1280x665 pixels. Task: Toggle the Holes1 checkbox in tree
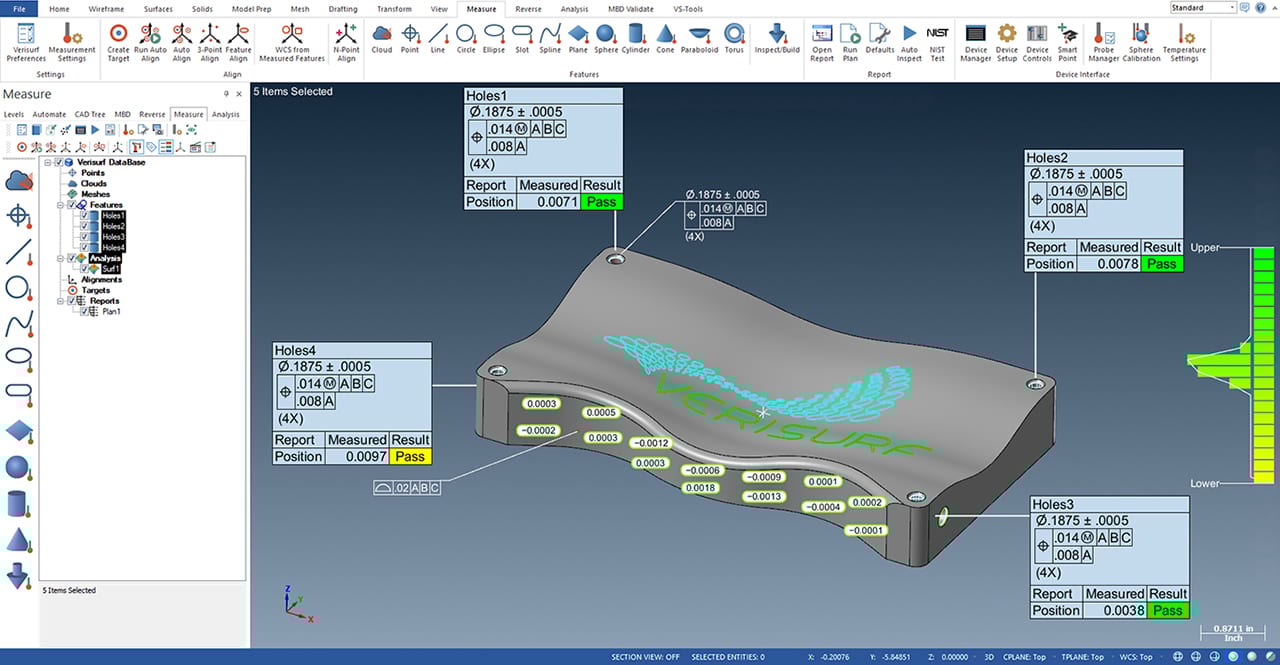tap(84, 216)
